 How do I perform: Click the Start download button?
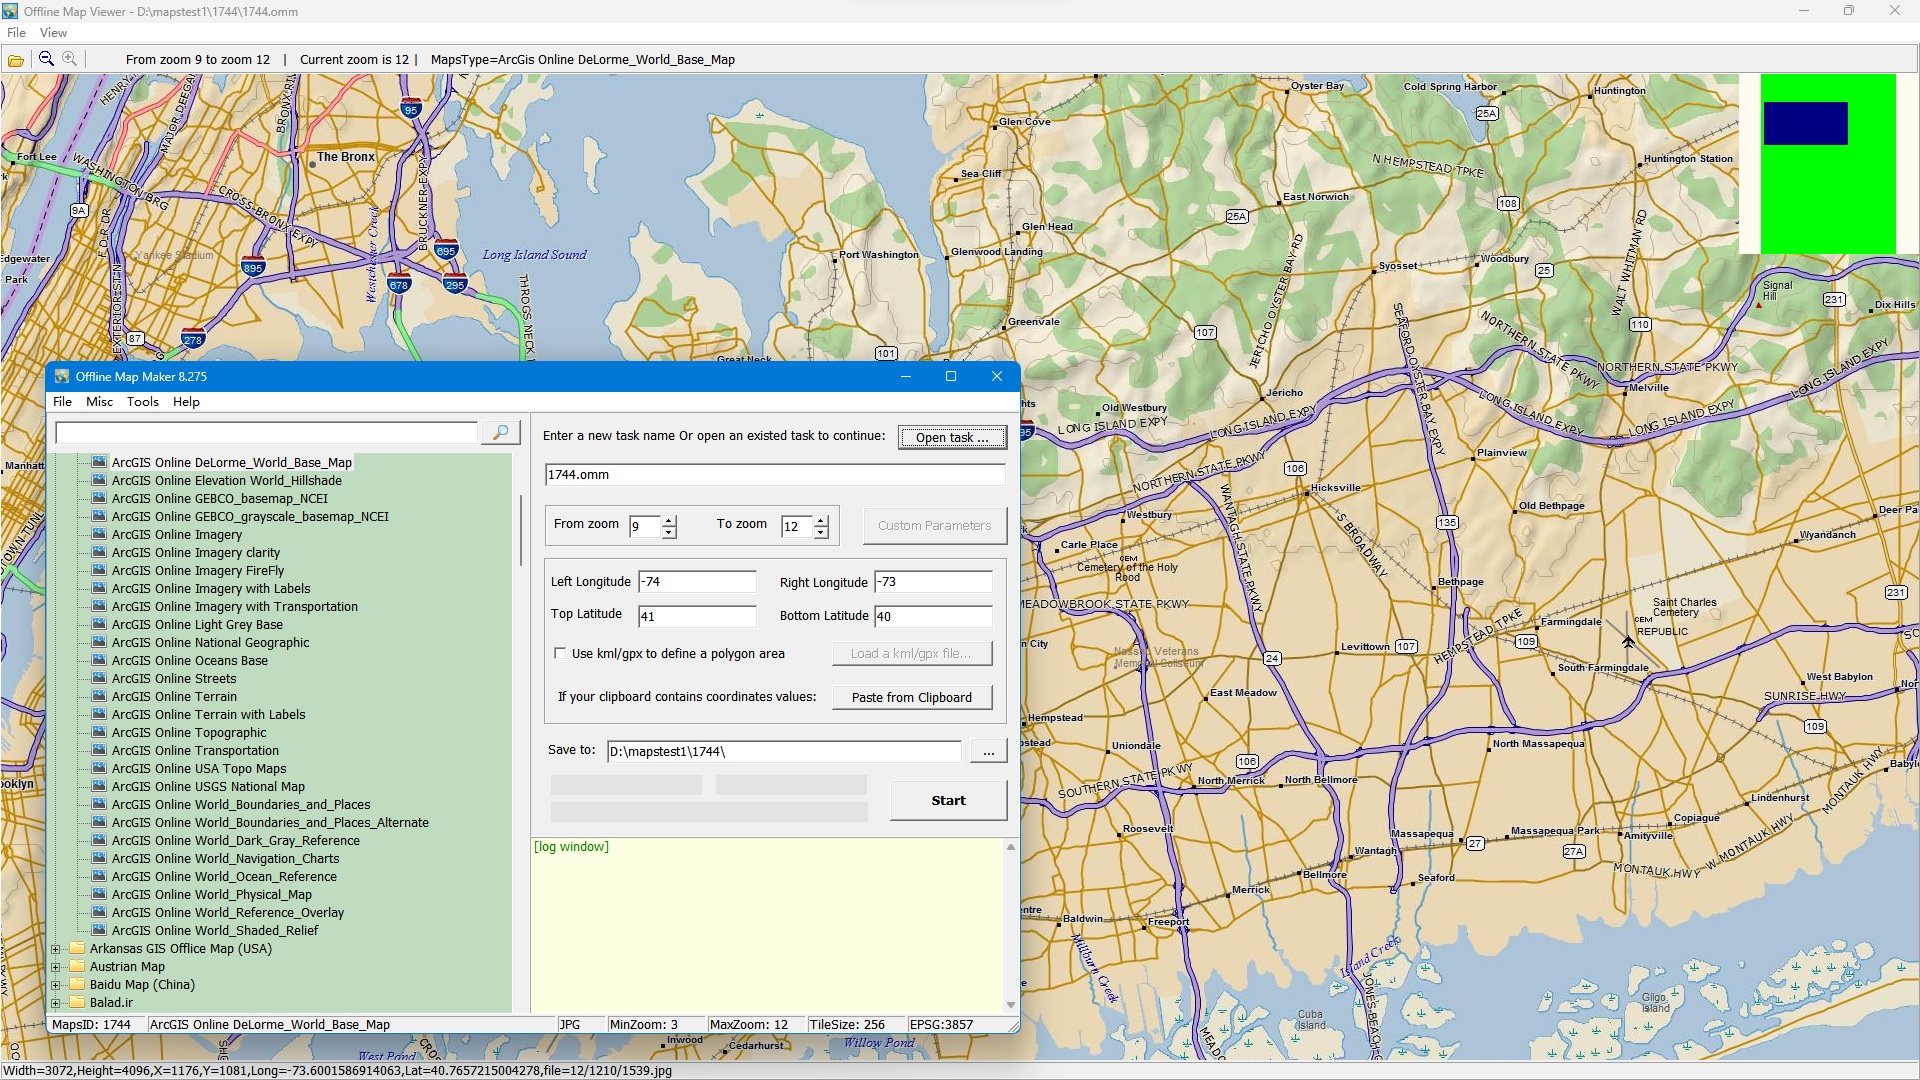coord(948,800)
